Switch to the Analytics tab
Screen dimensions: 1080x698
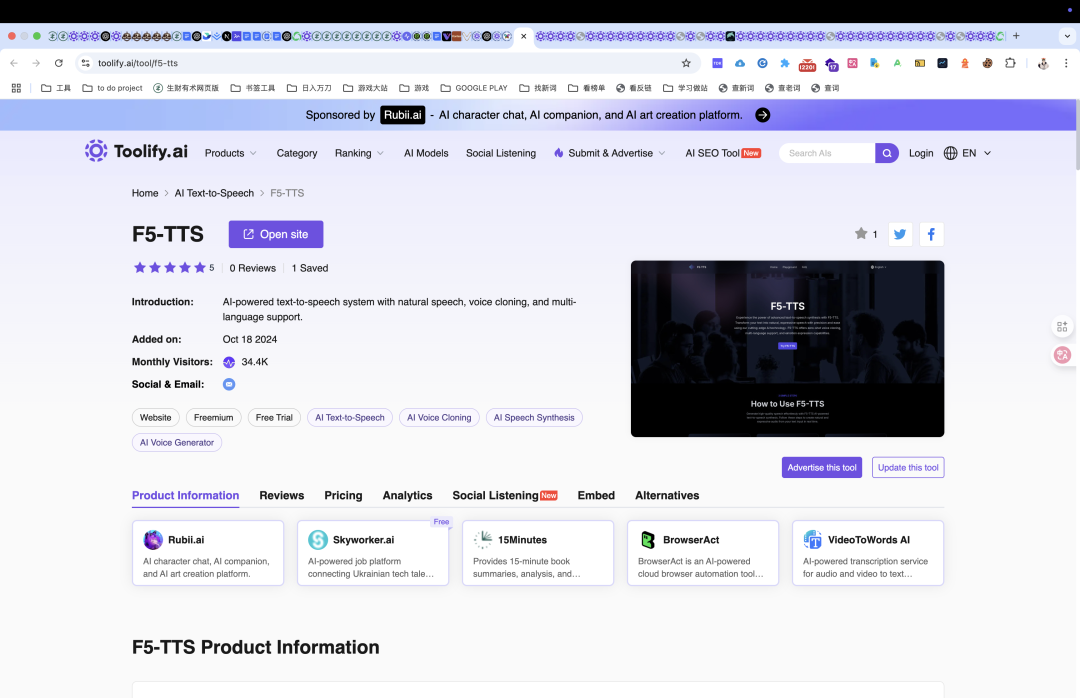pyautogui.click(x=407, y=495)
